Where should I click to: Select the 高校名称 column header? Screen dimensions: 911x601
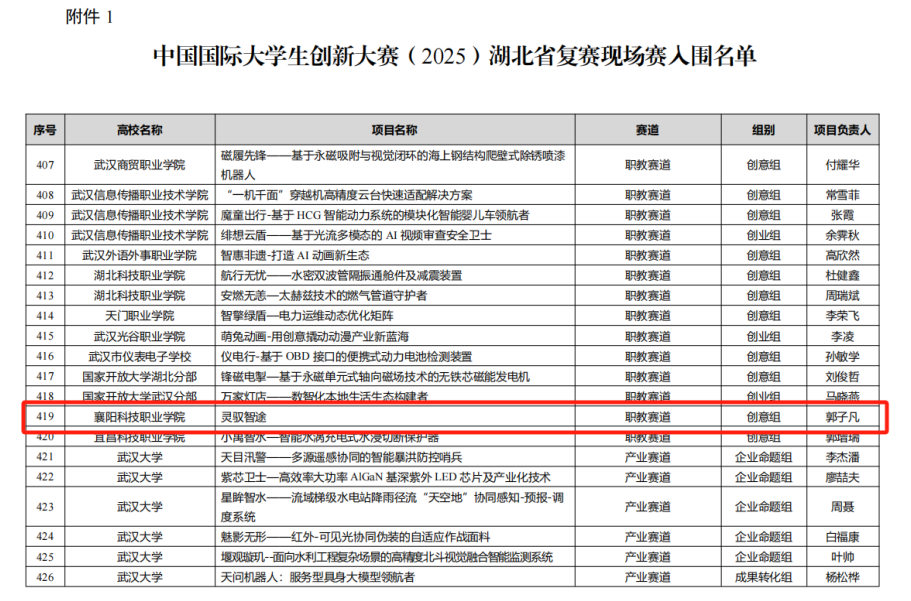(139, 130)
